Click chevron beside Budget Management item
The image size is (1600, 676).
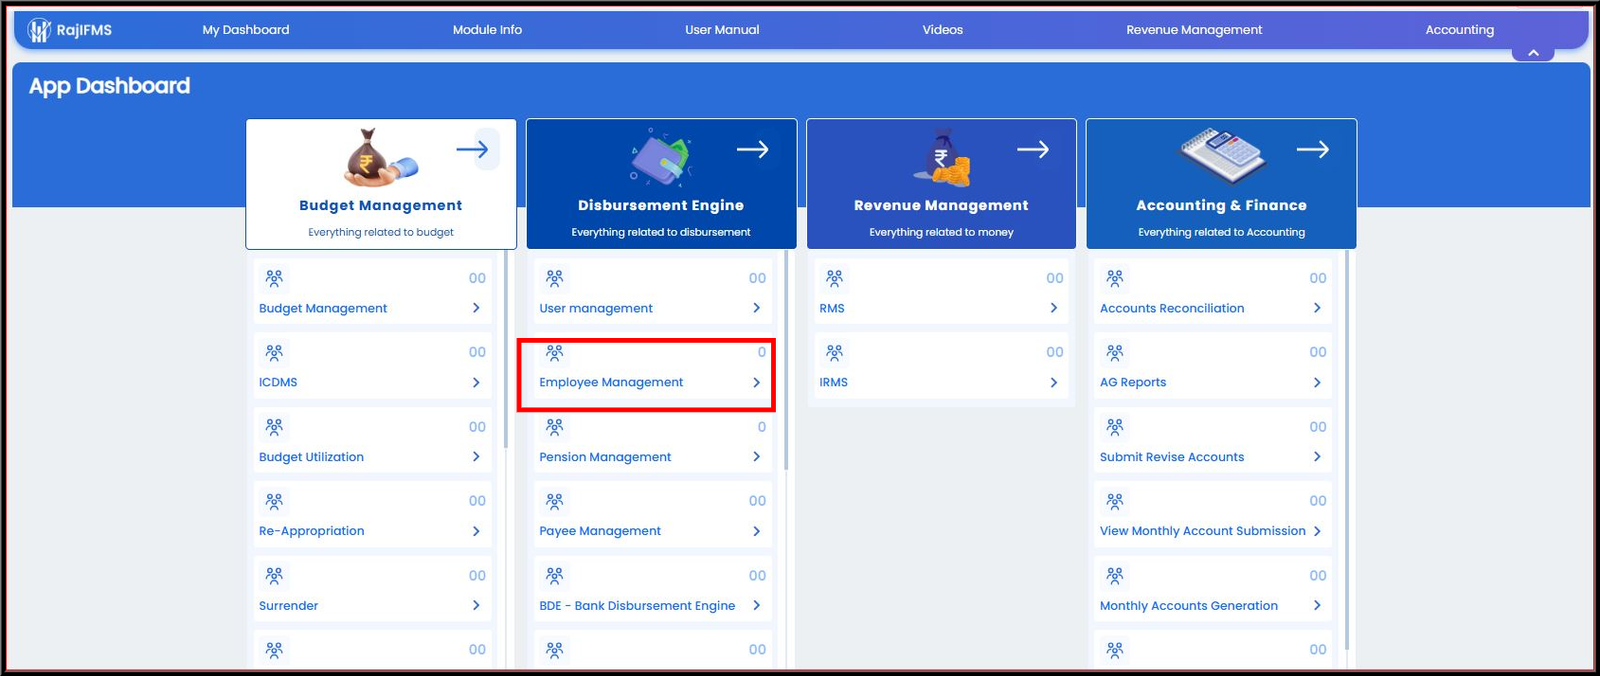476,308
